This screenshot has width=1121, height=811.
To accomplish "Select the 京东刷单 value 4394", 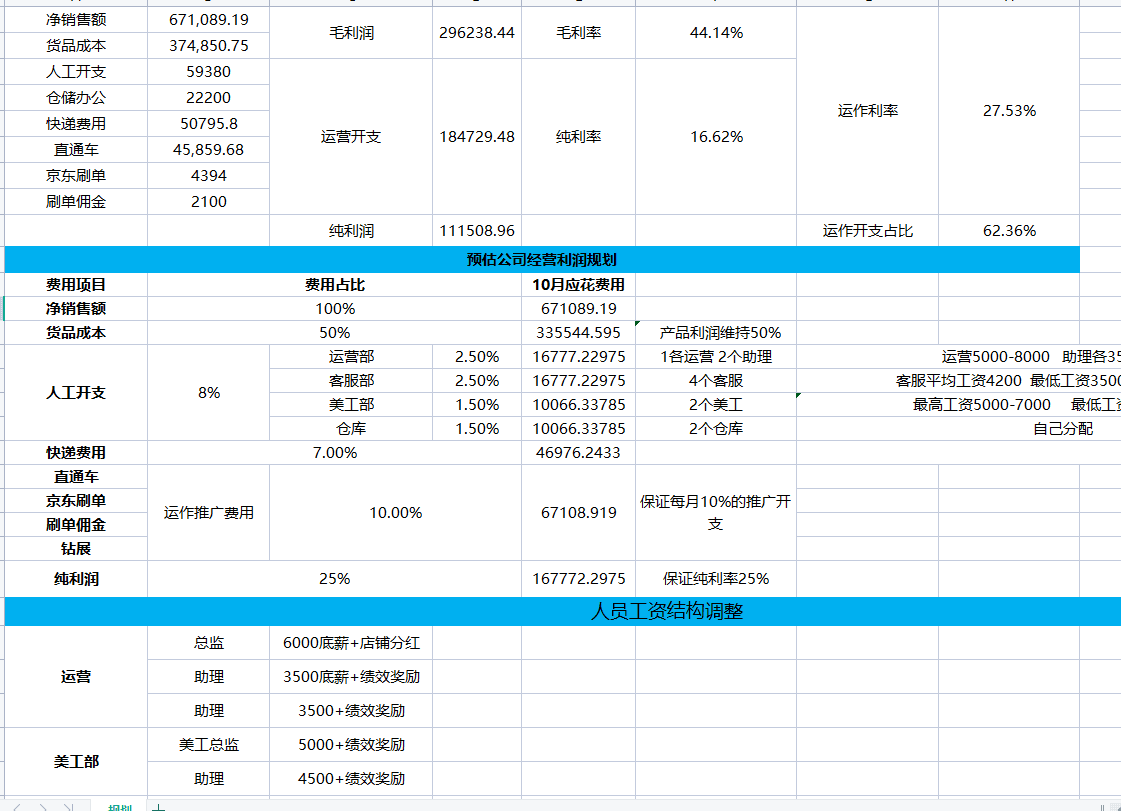I will click(x=208, y=175).
